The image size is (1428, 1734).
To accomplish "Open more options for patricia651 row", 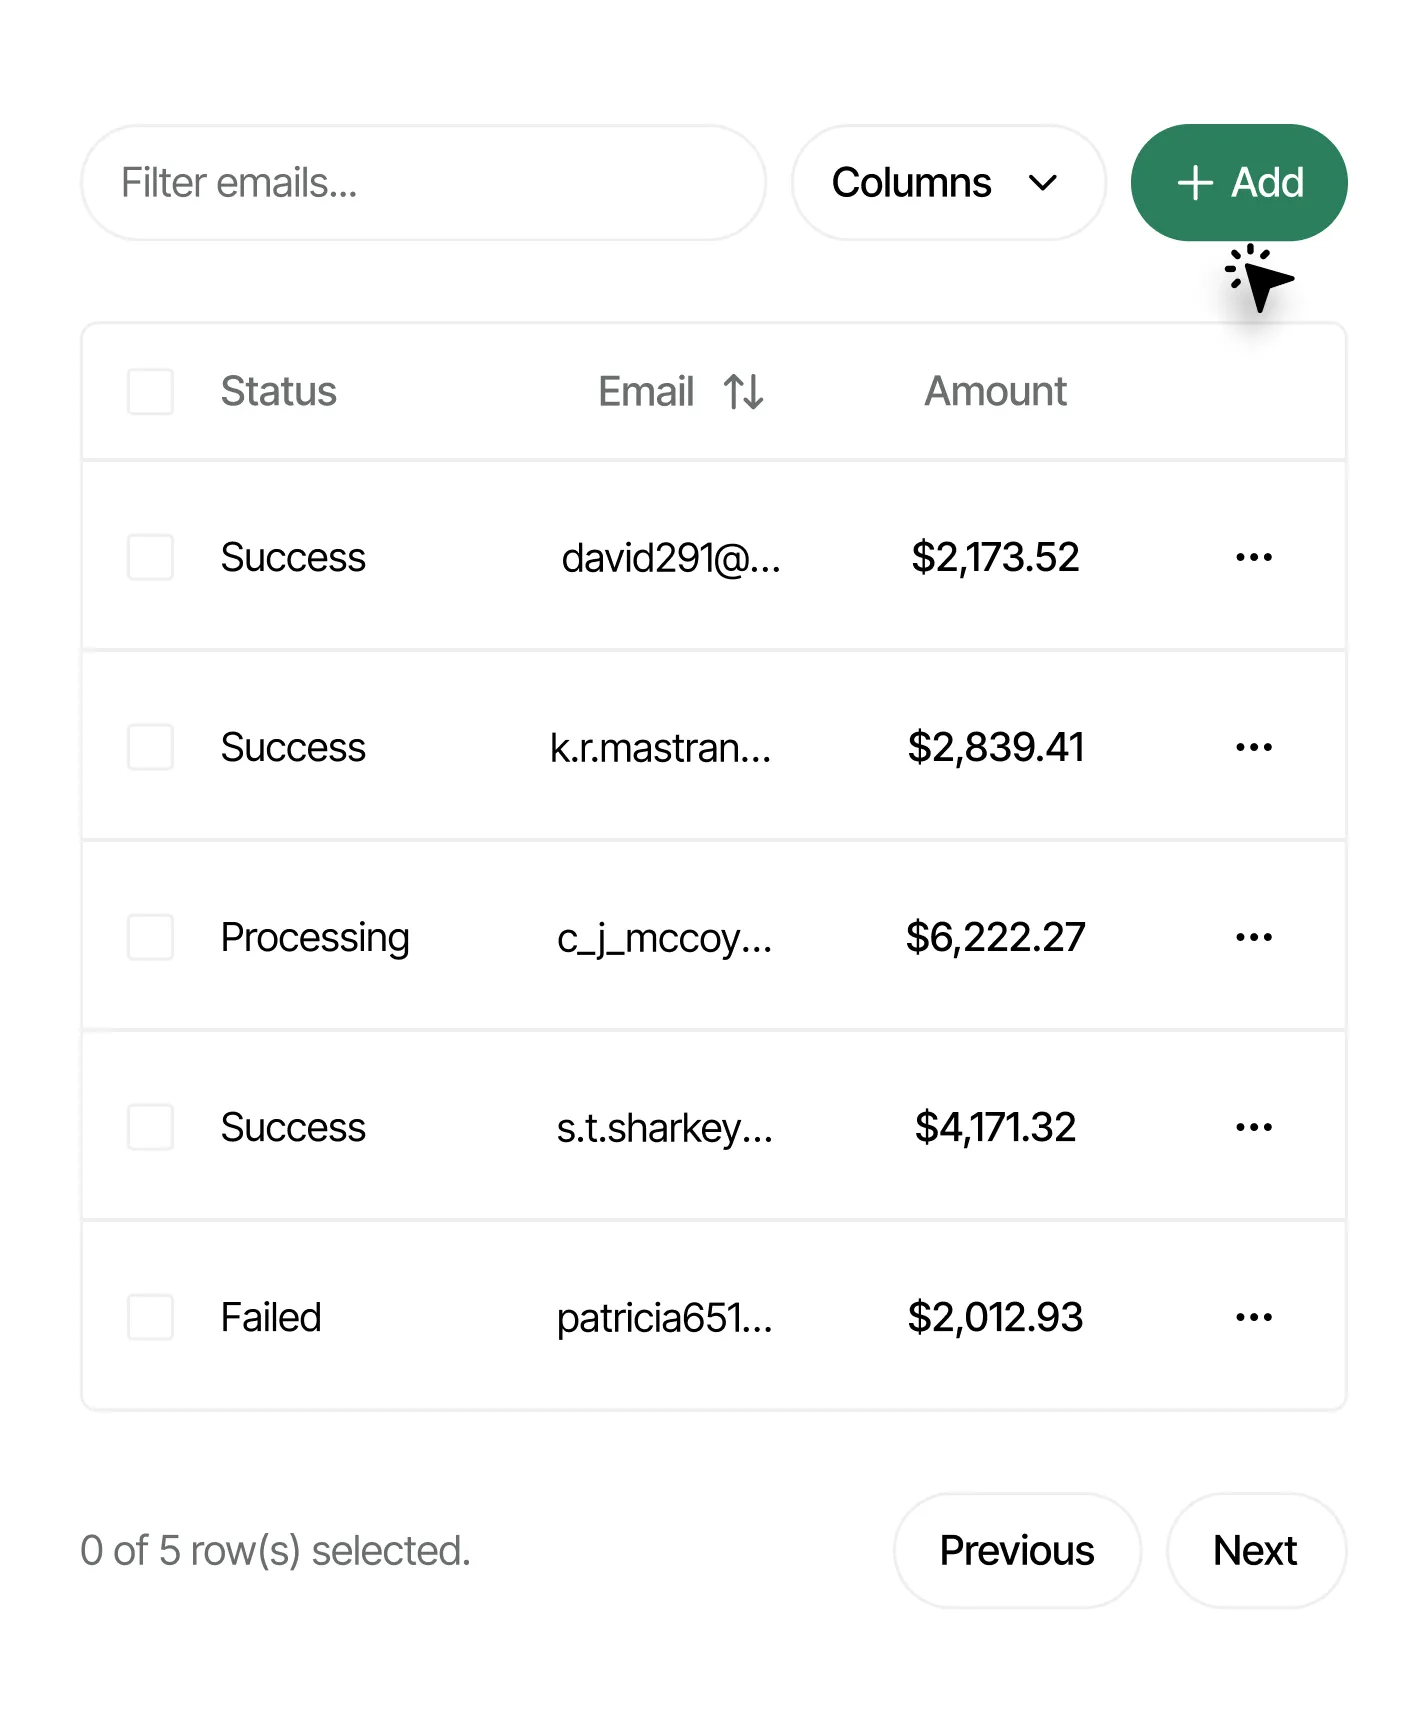I will point(1253,1317).
